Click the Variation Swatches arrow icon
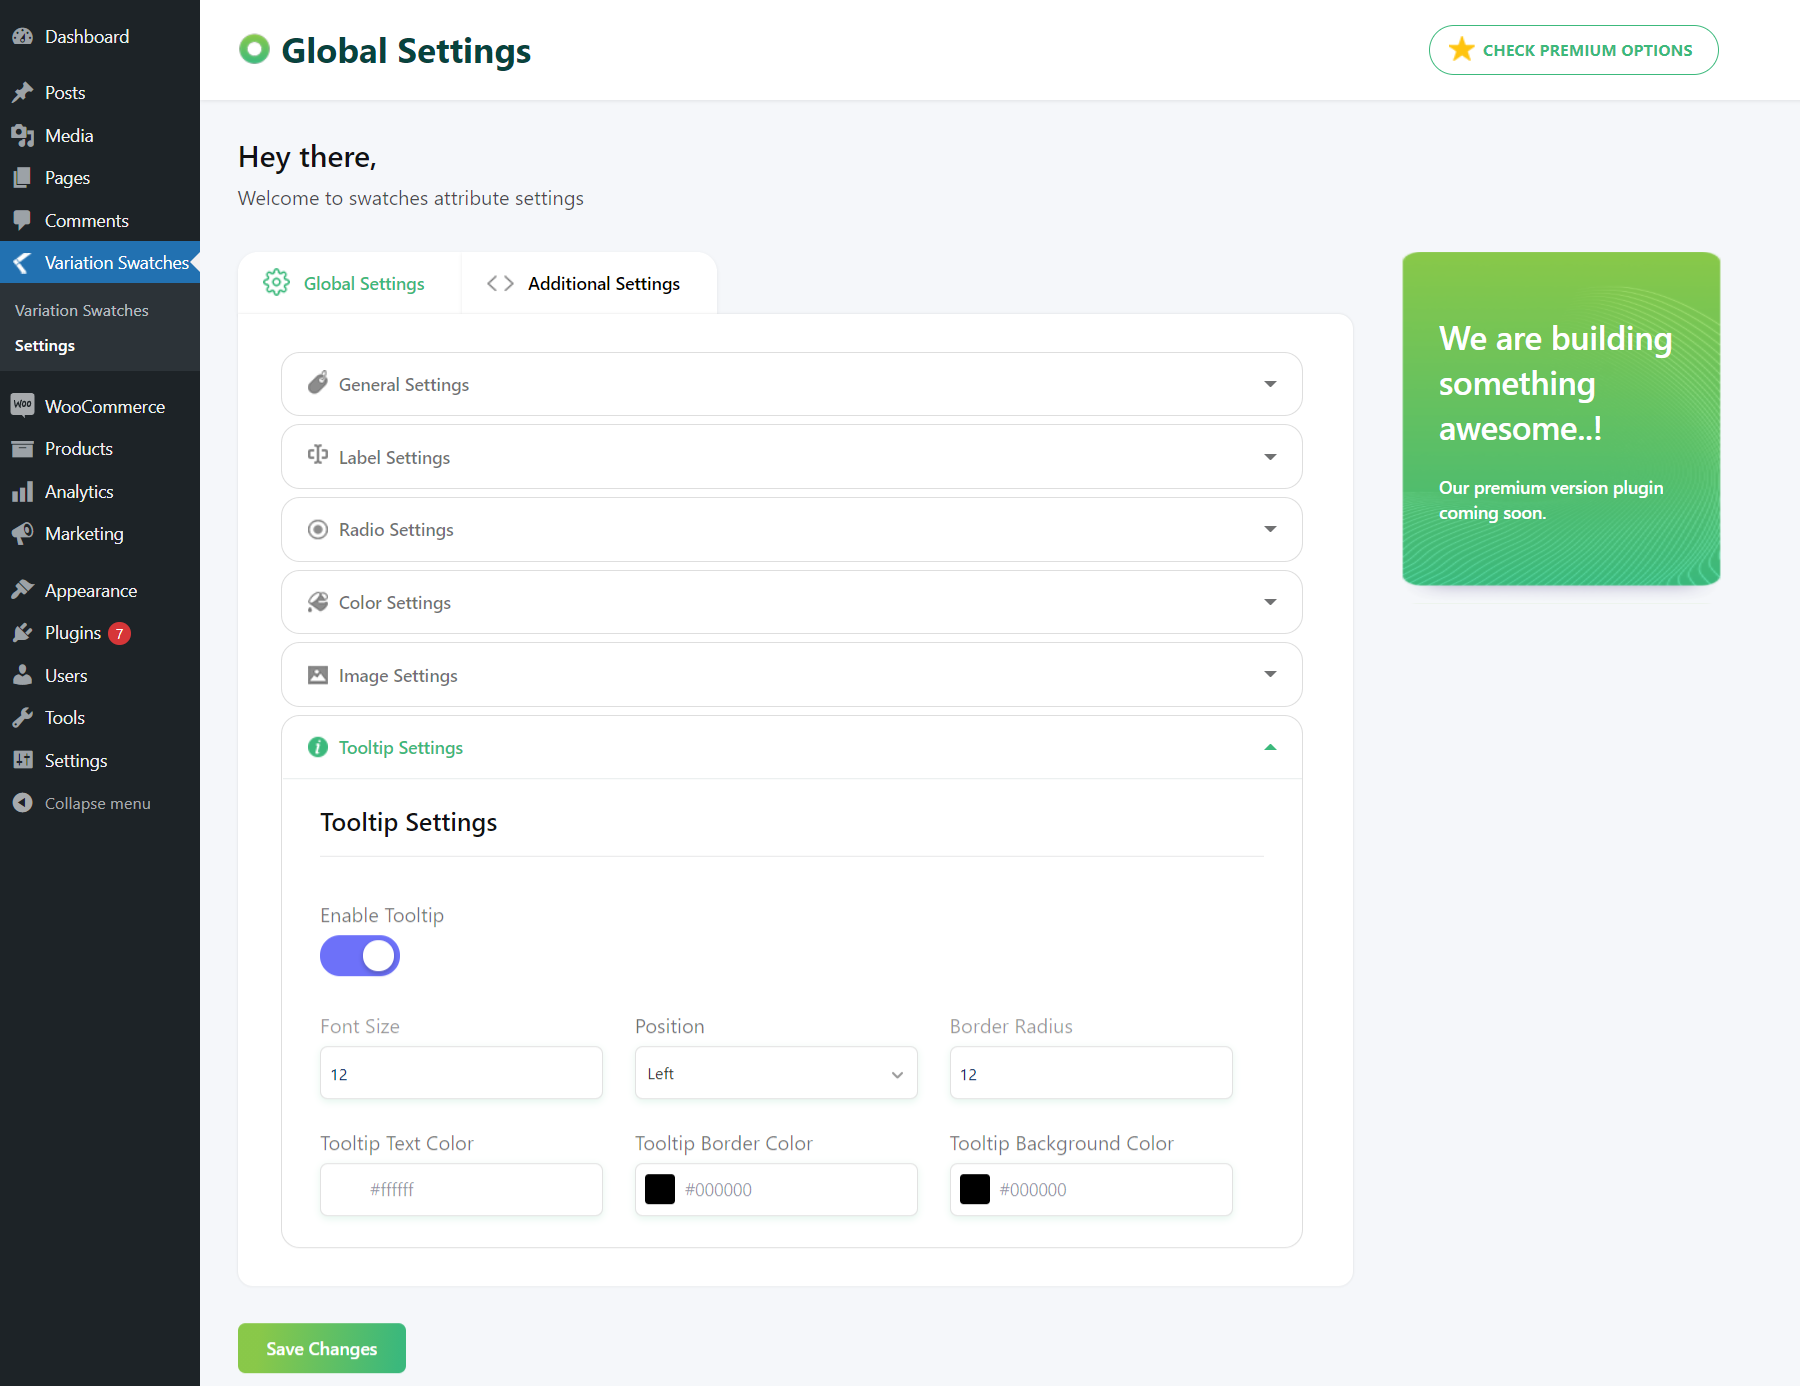This screenshot has height=1386, width=1800. 22,263
